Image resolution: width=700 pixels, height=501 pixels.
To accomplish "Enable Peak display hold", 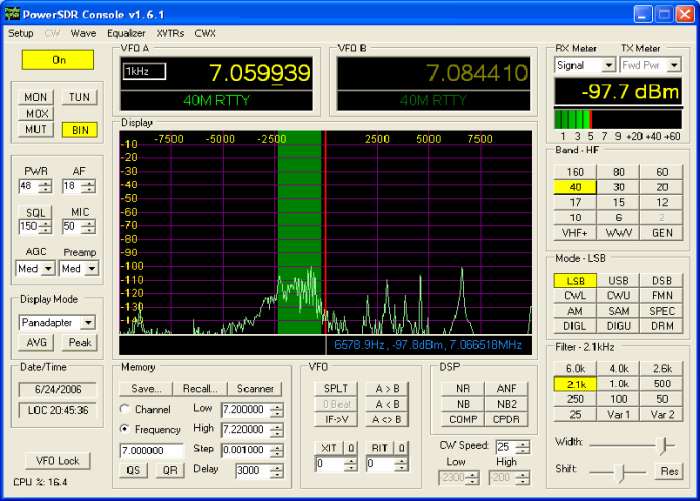I will [x=80, y=342].
